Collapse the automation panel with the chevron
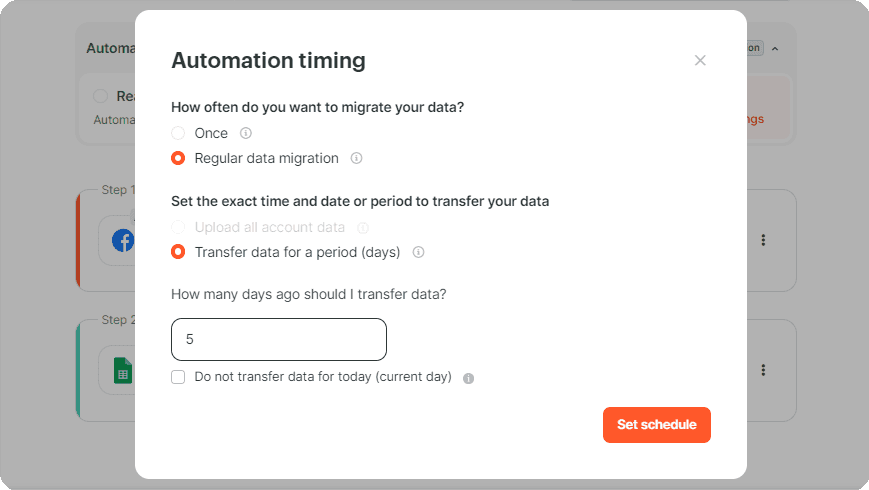 [x=775, y=49]
